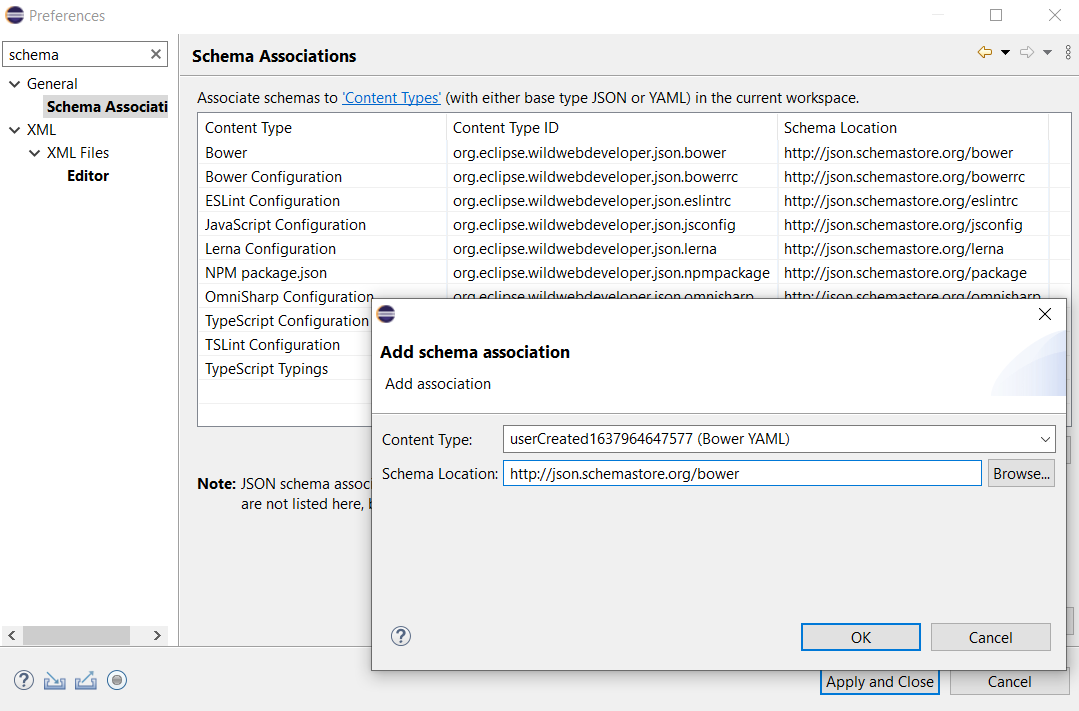1079x711 pixels.
Task: Select the XML Files tree item
Action: pyautogui.click(x=78, y=153)
